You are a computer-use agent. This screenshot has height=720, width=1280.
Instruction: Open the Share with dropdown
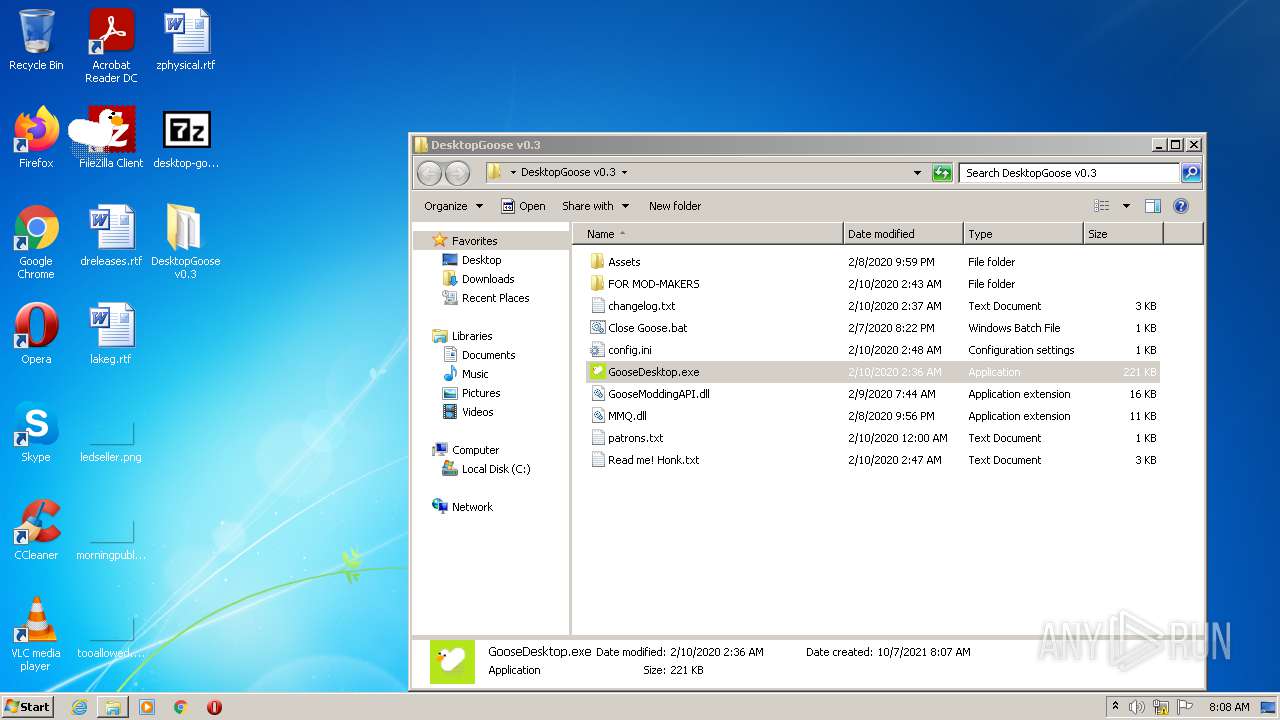(595, 206)
